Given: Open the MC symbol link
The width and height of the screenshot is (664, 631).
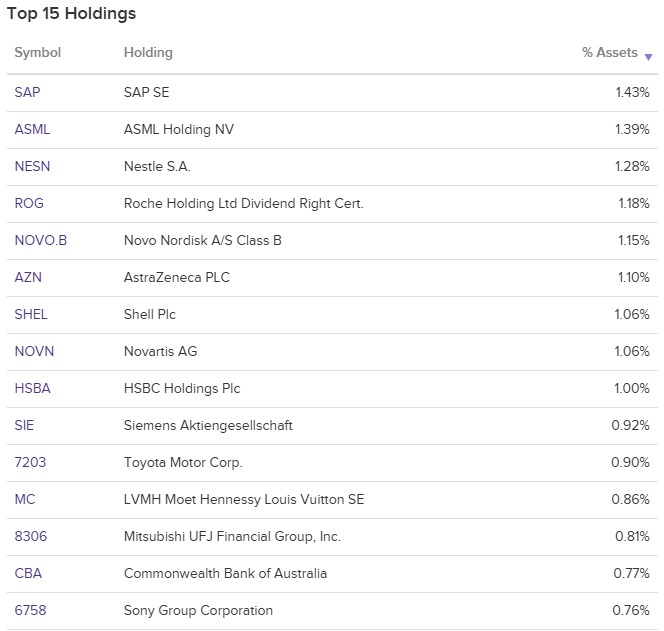Looking at the screenshot, I should 25,499.
